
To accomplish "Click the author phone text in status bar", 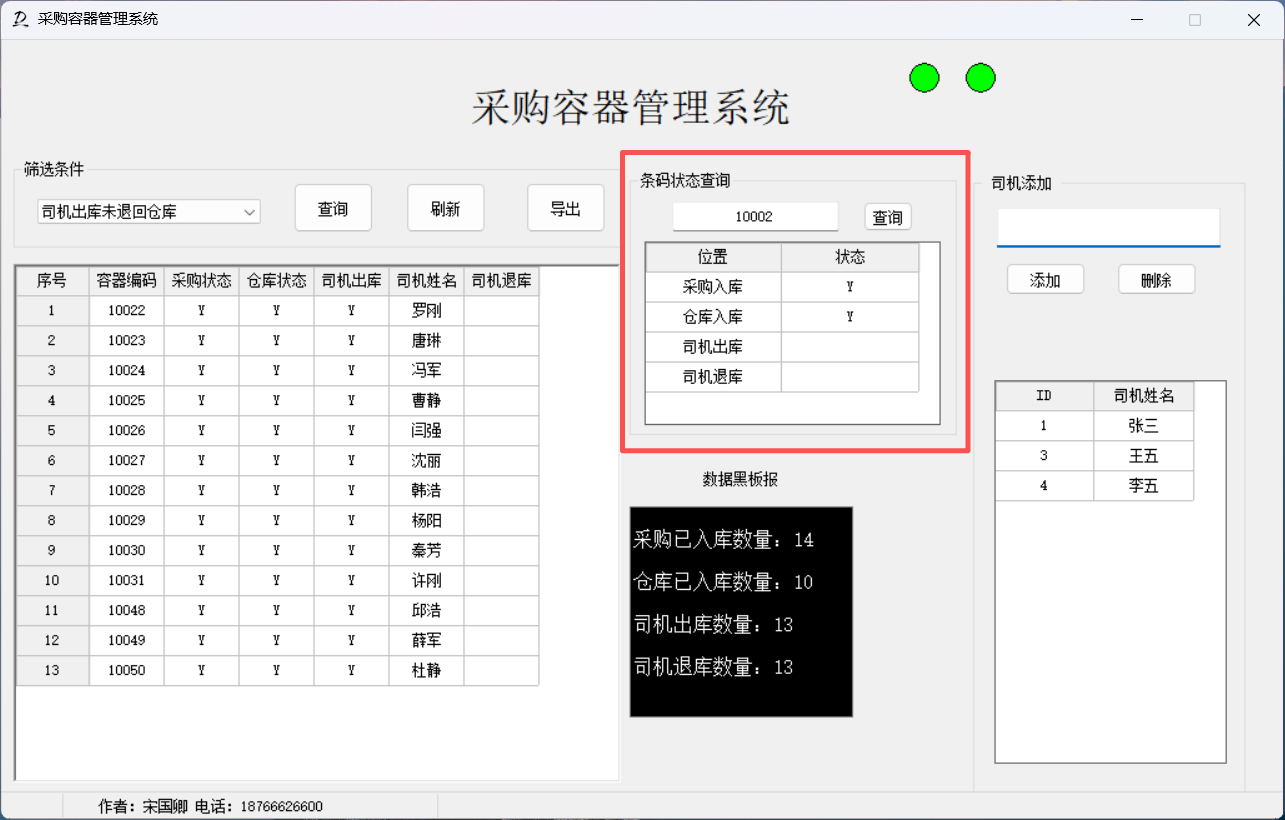I will click(x=210, y=806).
